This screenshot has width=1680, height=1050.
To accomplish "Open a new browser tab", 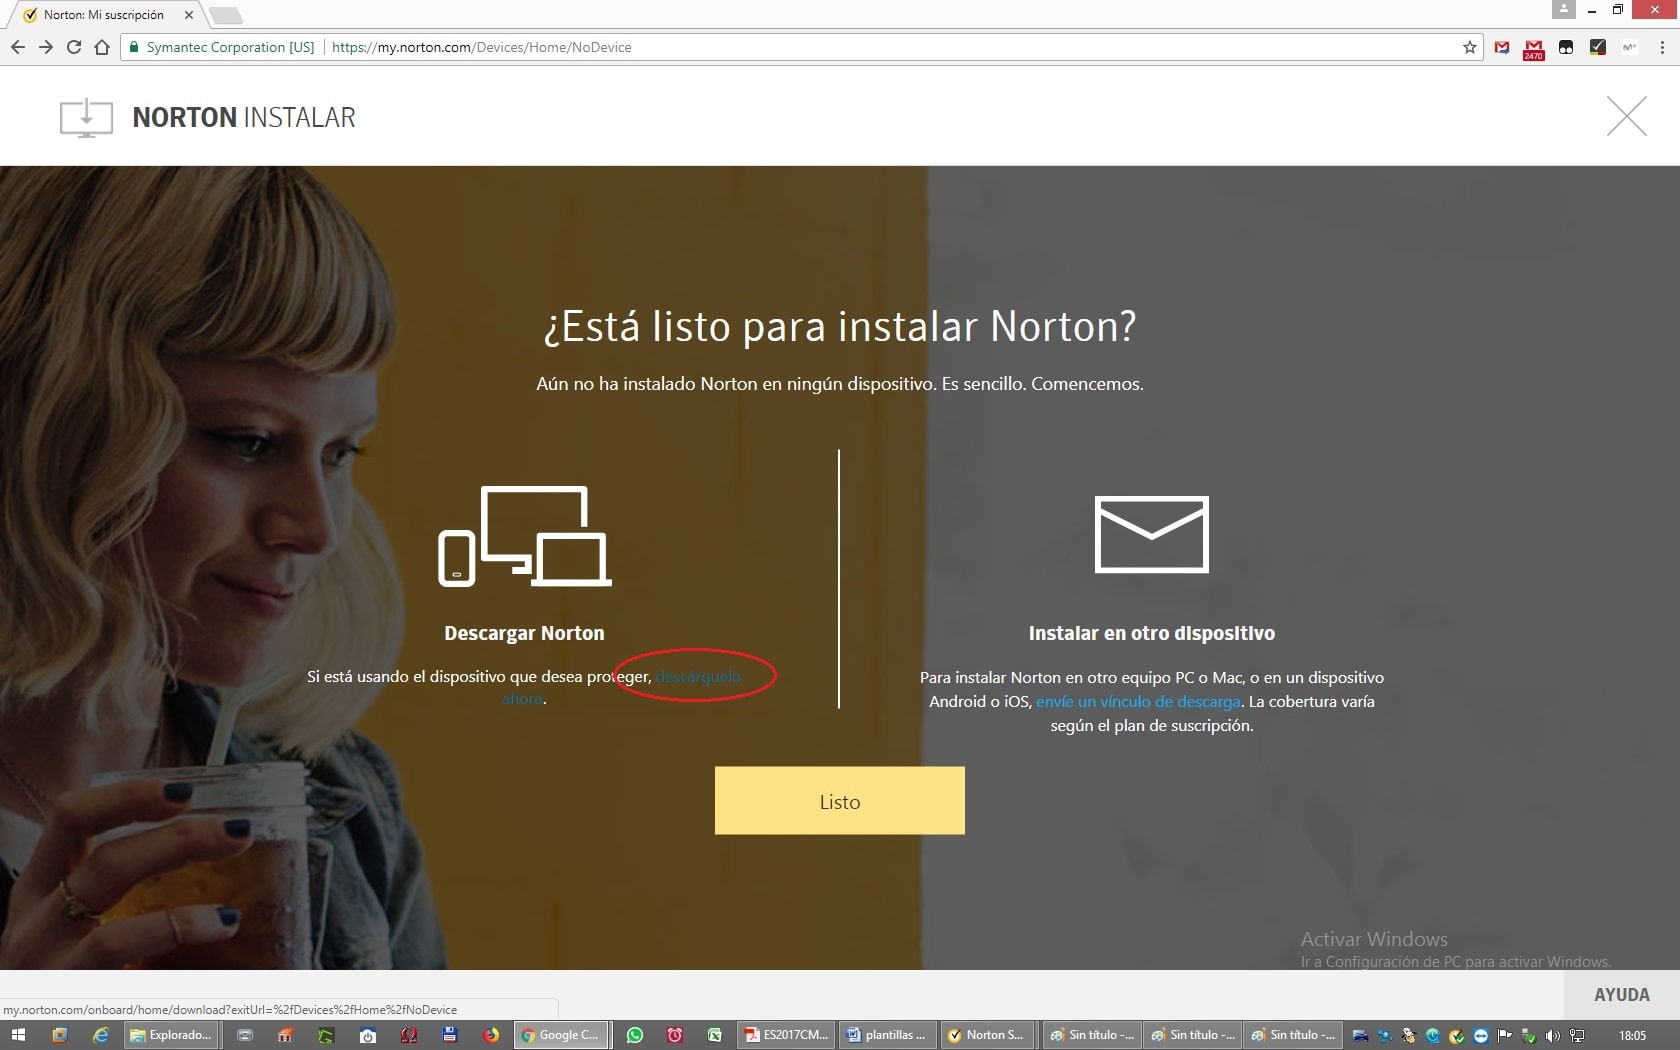I will point(226,15).
